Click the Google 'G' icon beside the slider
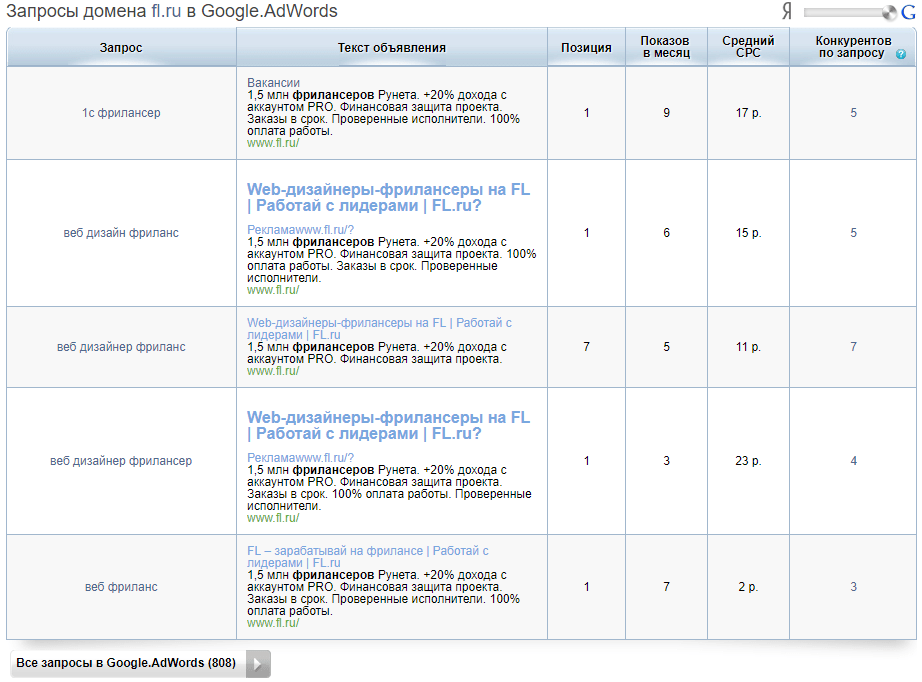Image resolution: width=922 pixels, height=682 pixels. click(x=908, y=12)
